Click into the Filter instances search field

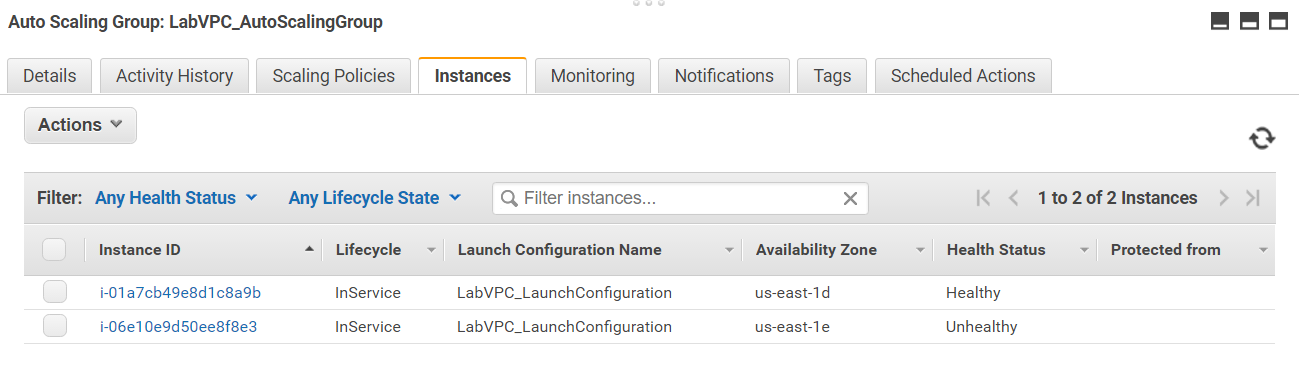point(680,198)
